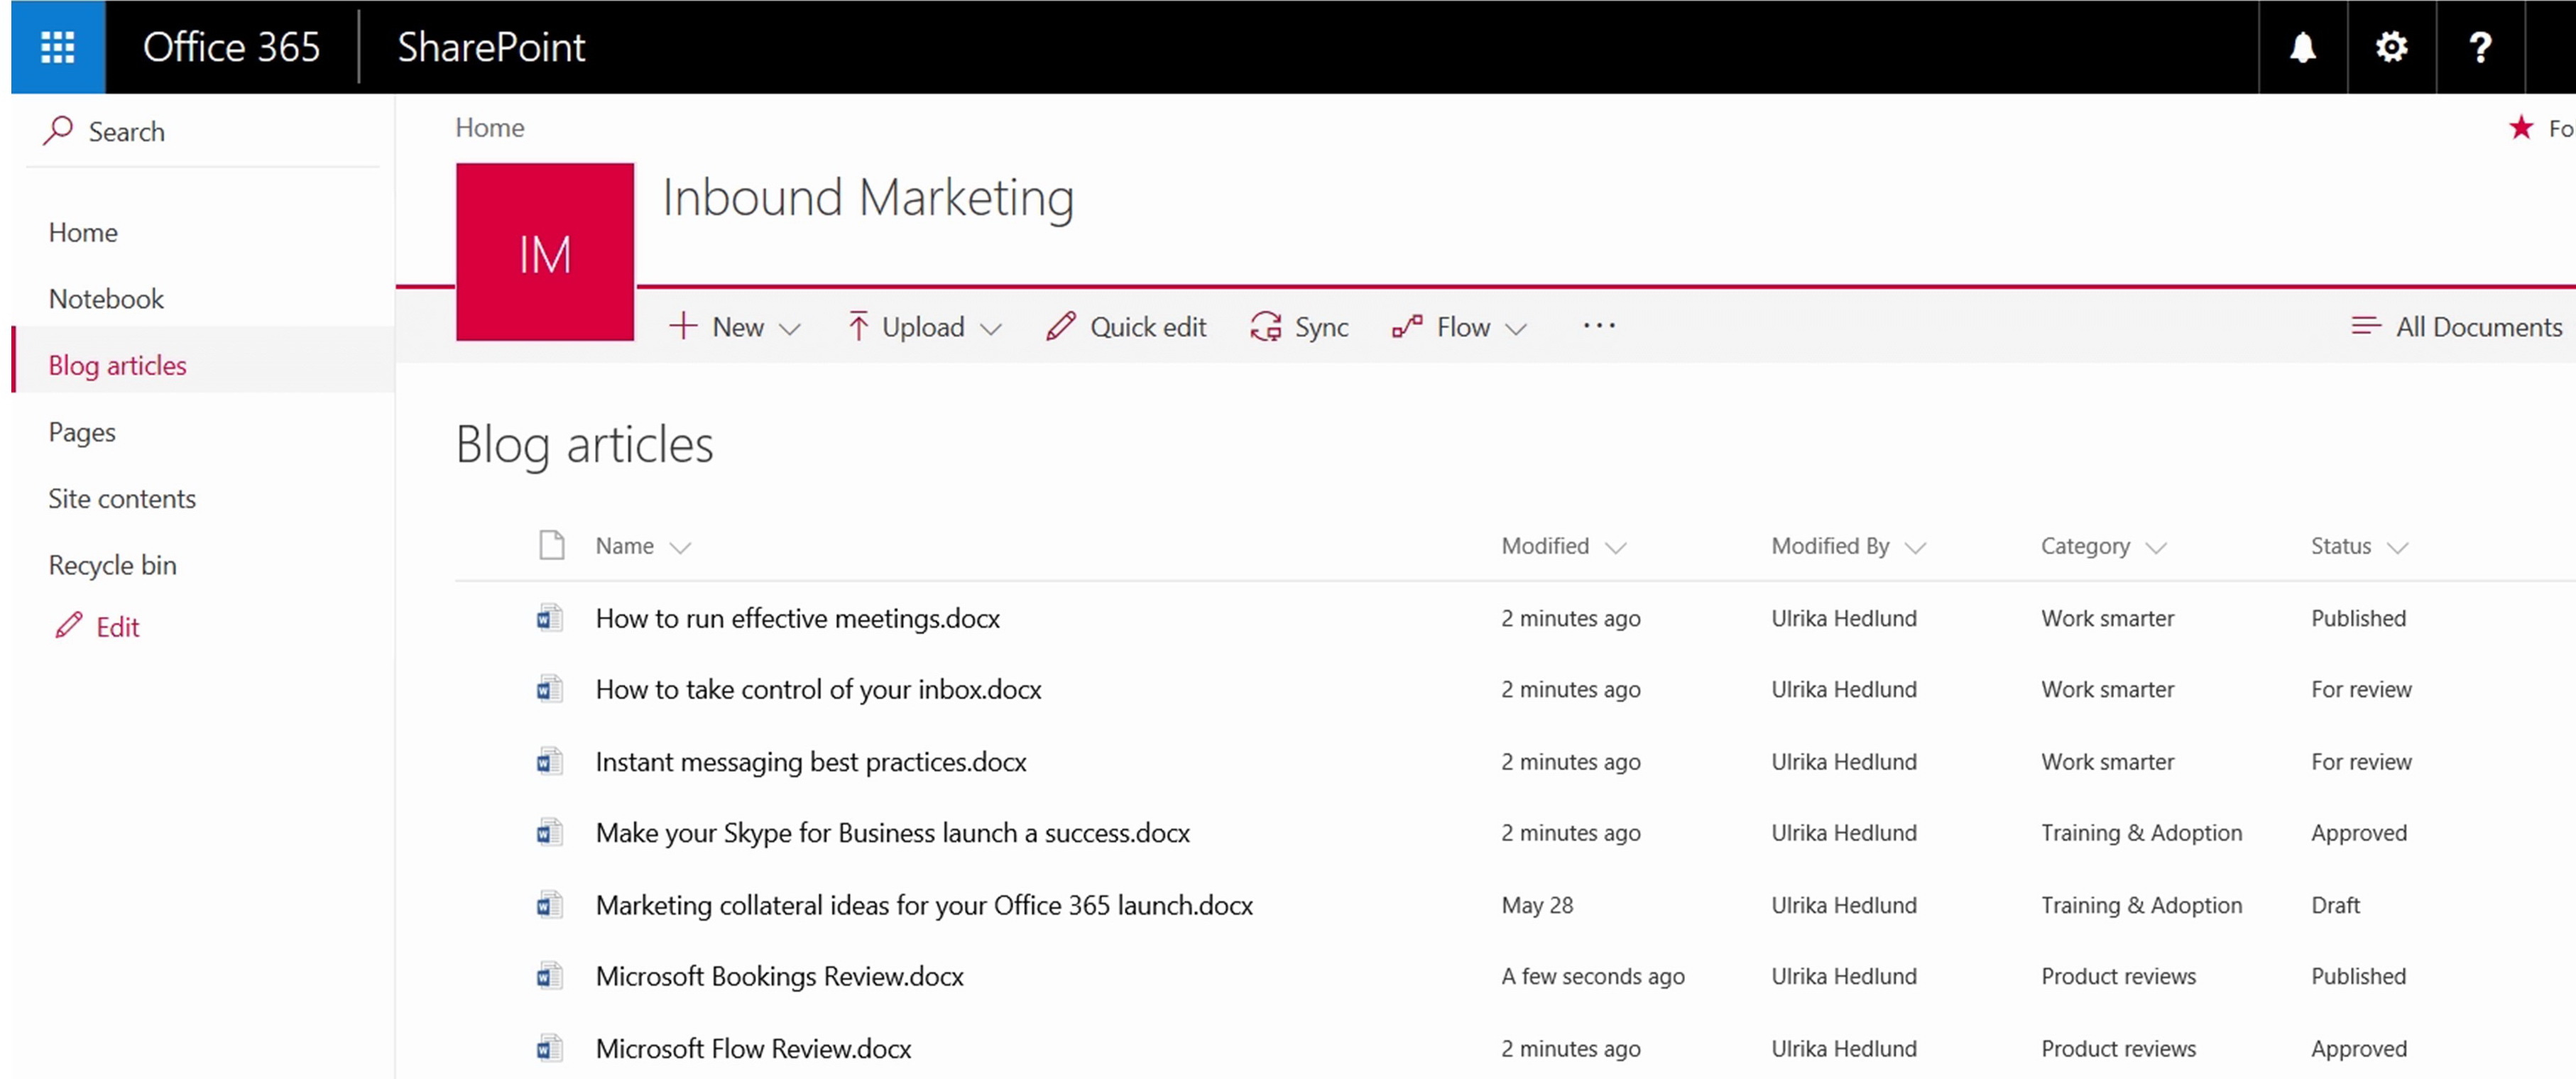
Task: Open the Office 365 app launcher grid
Action: click(57, 47)
